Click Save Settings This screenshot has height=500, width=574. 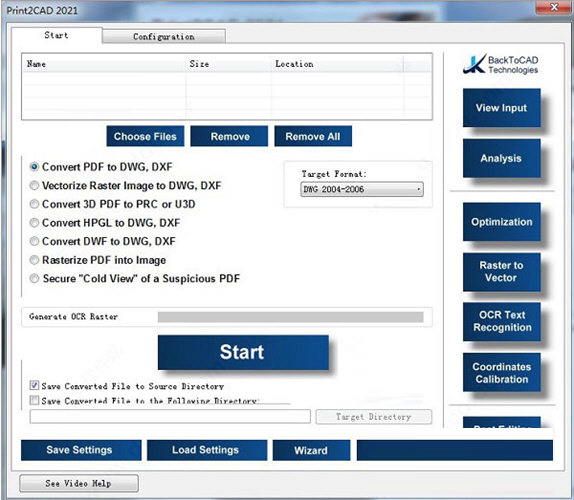click(x=81, y=450)
